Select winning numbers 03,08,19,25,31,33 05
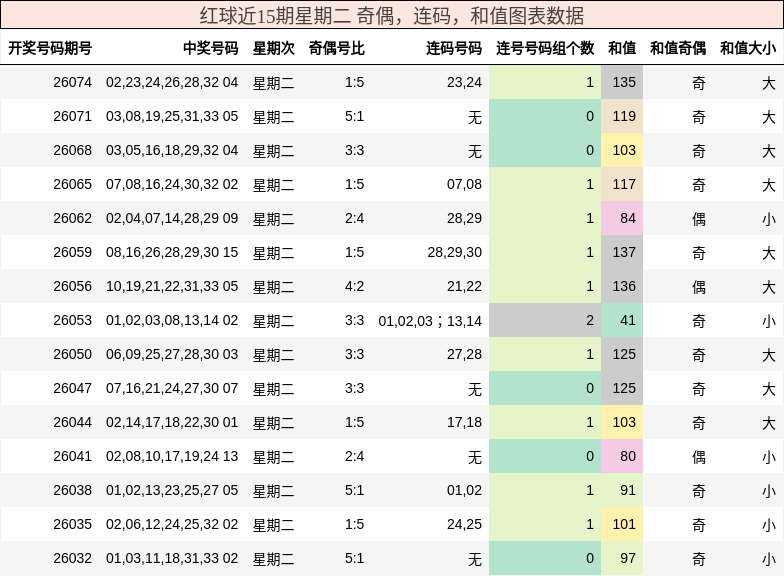The image size is (784, 576). click(x=172, y=116)
